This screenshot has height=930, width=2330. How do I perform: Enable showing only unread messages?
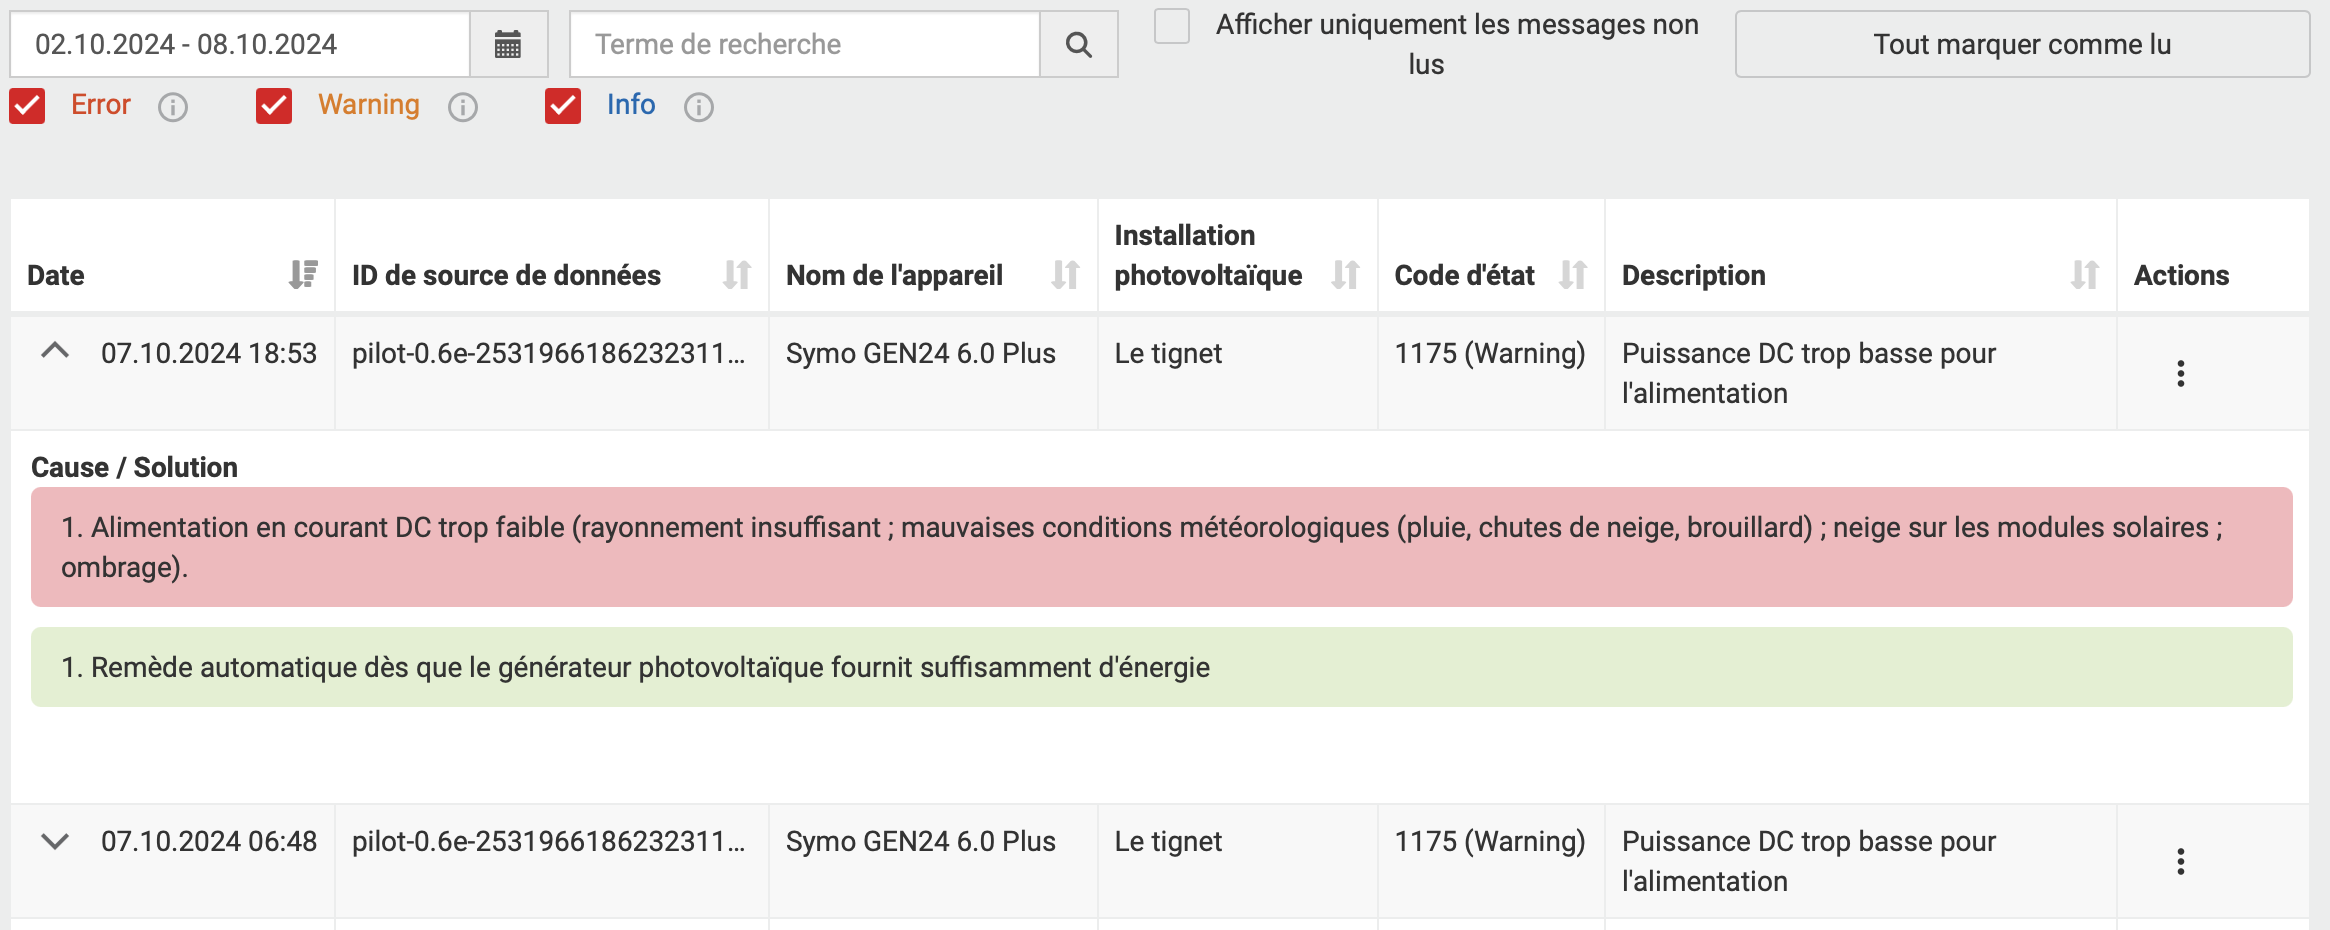click(x=1170, y=28)
